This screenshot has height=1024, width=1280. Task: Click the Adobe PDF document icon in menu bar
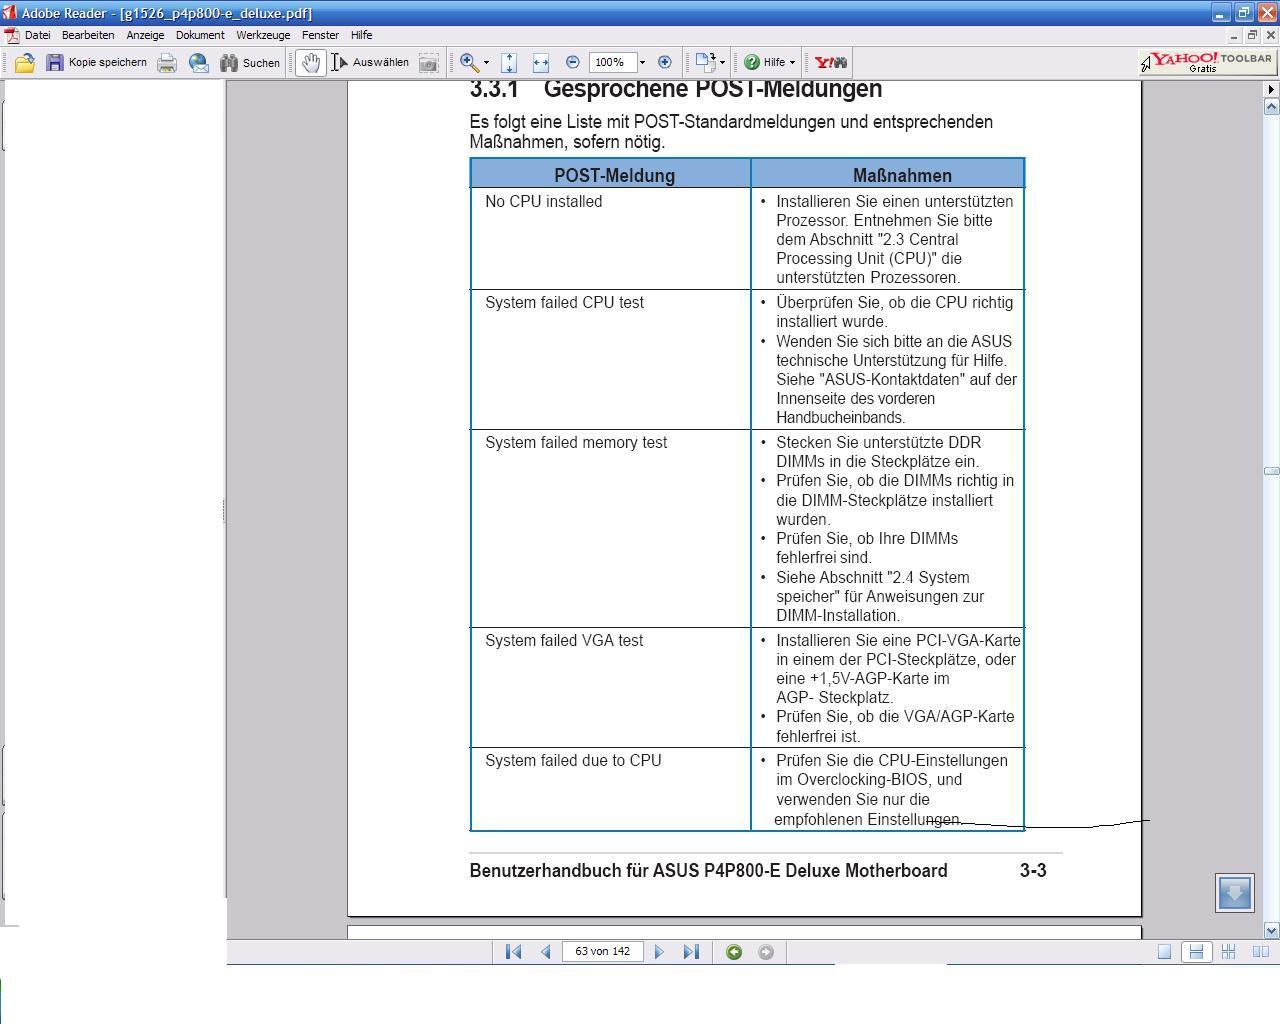click(10, 35)
